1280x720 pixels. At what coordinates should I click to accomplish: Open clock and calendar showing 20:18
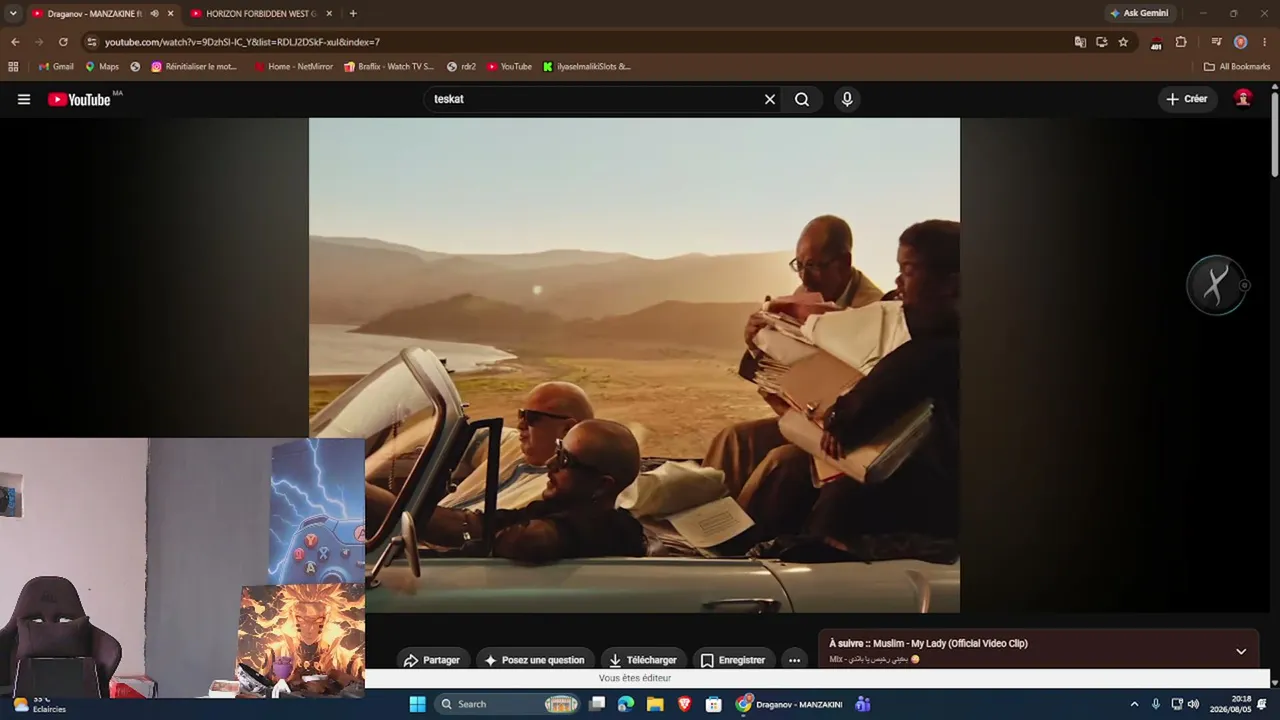click(x=1230, y=704)
